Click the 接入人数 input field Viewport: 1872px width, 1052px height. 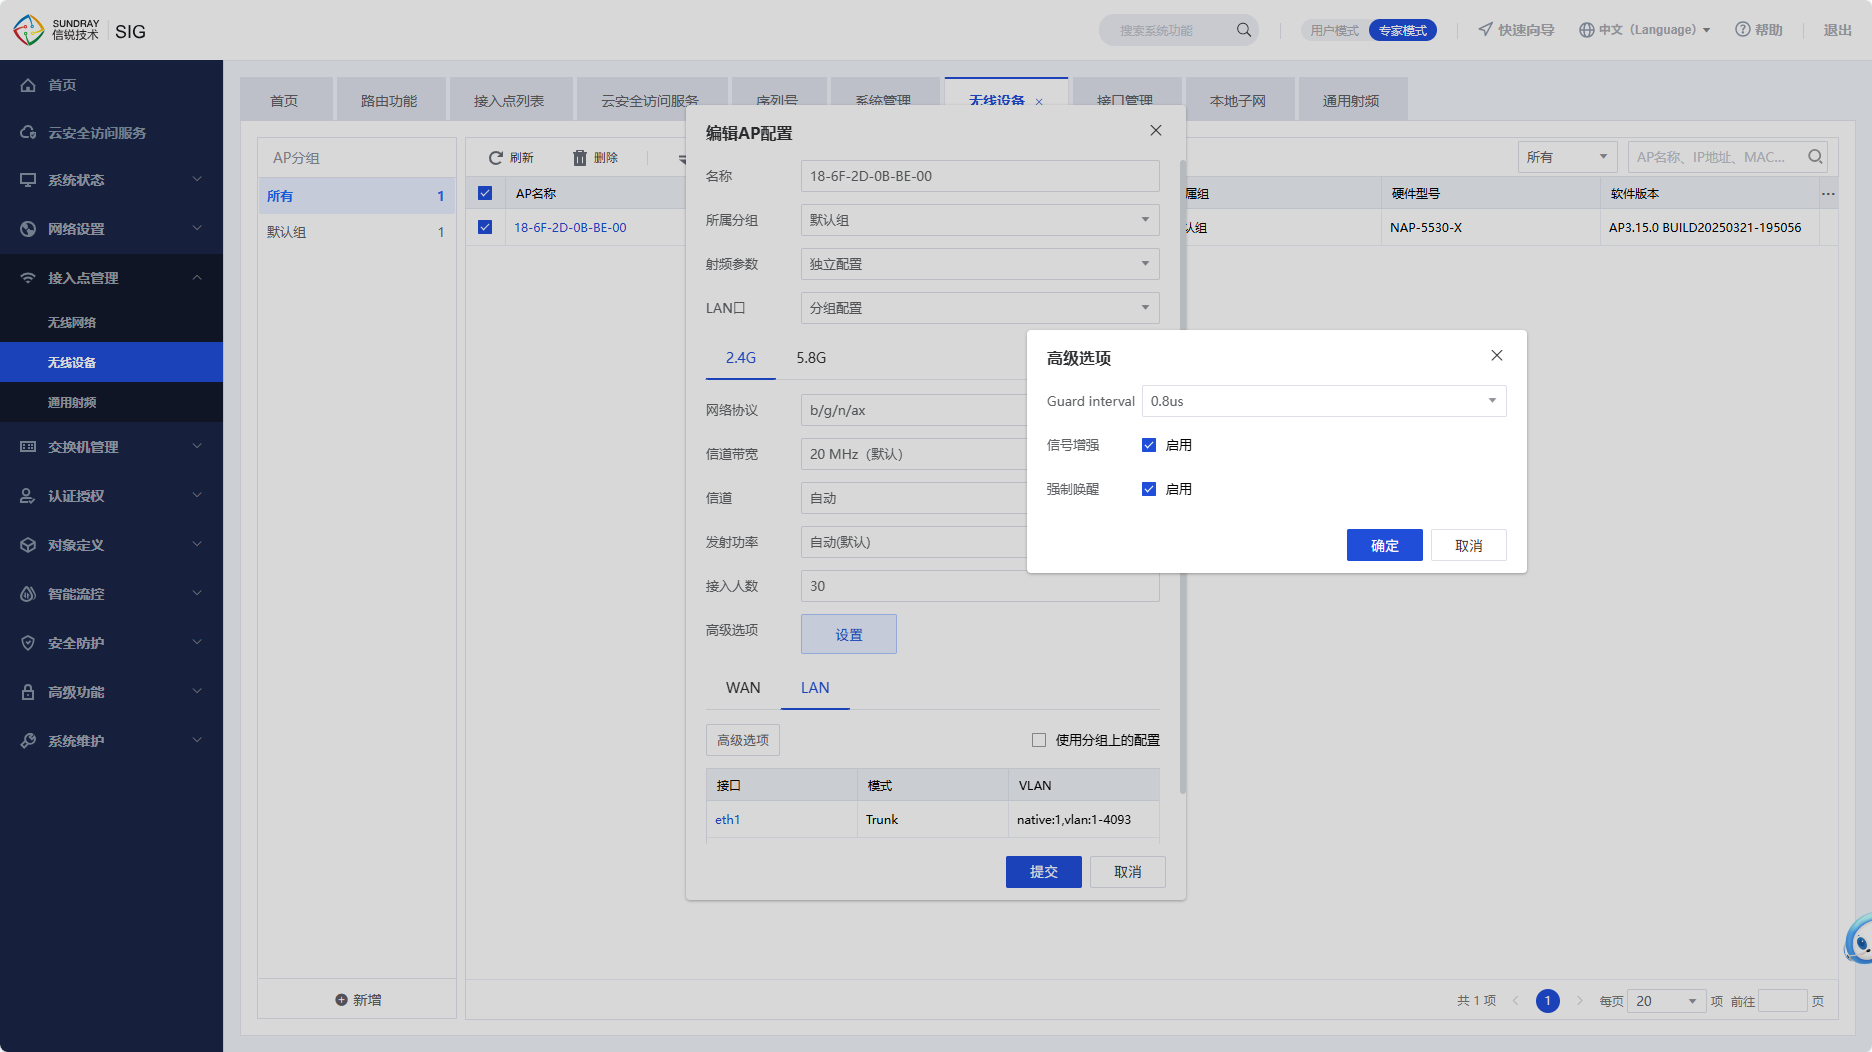(x=980, y=586)
